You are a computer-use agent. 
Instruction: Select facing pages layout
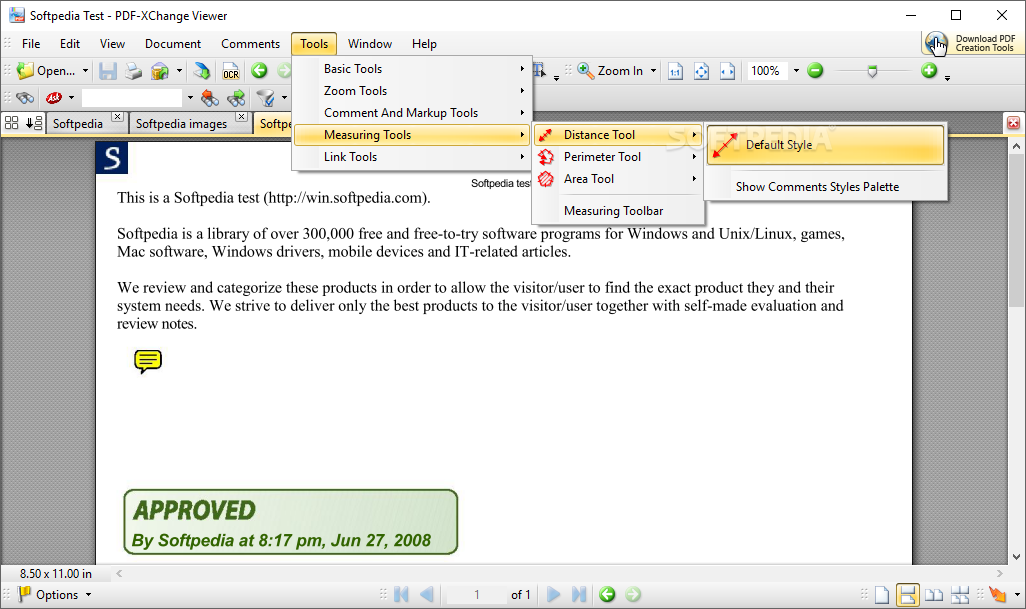coord(934,595)
